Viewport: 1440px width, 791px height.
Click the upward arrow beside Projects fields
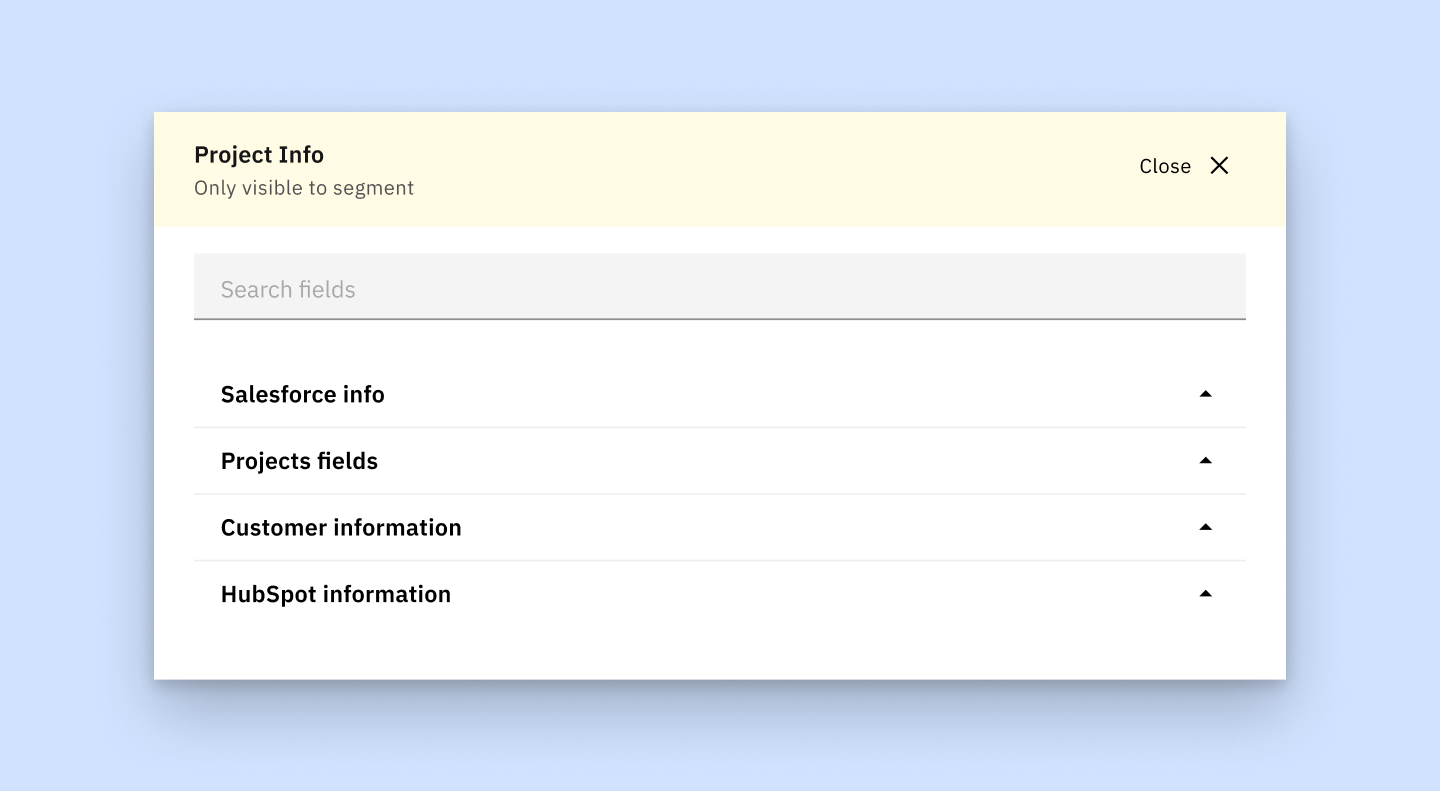(1206, 460)
